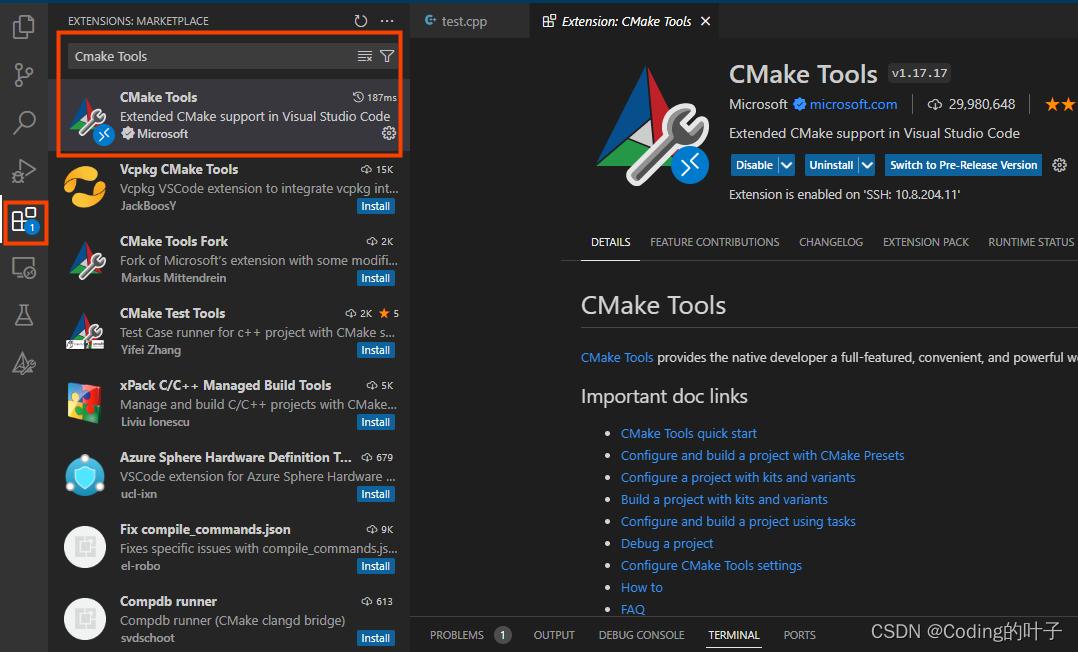Install the Vcpkg CMake Tools extension

coord(375,205)
